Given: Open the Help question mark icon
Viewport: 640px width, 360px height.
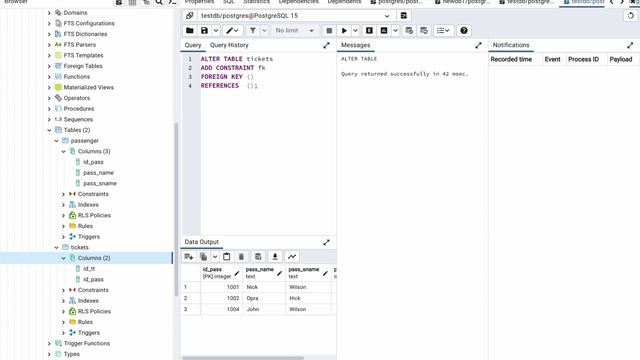Looking at the screenshot, I should click(464, 31).
